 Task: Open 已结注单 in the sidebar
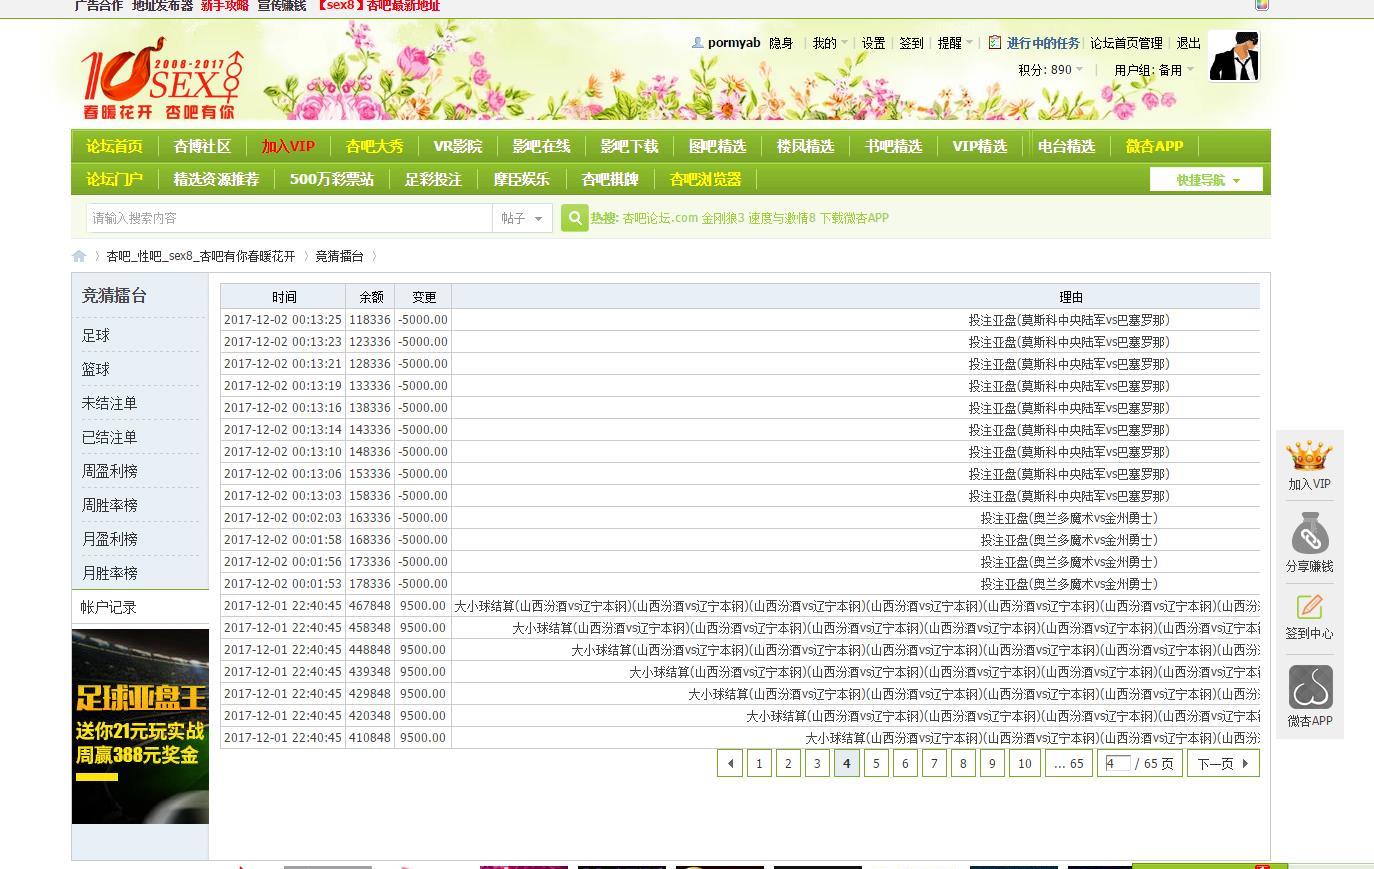click(x=110, y=438)
